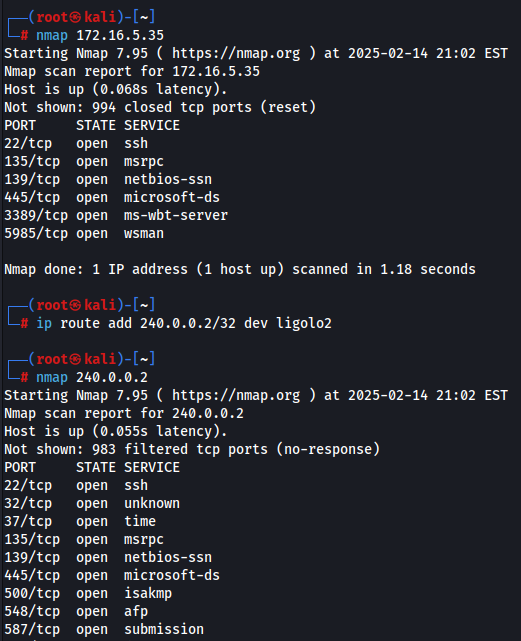The image size is (521, 641).
Task: Click the second nmap.org URL
Action: click(x=236, y=395)
